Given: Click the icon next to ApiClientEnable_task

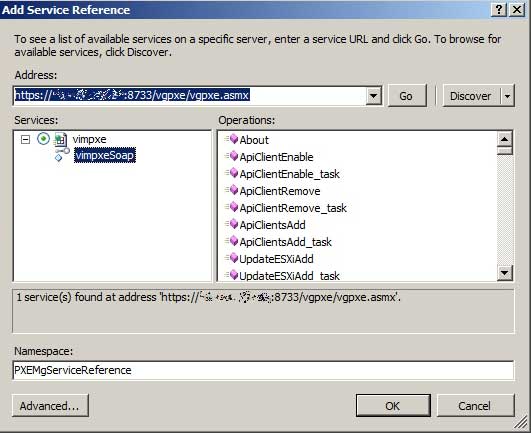Looking at the screenshot, I should (x=232, y=173).
